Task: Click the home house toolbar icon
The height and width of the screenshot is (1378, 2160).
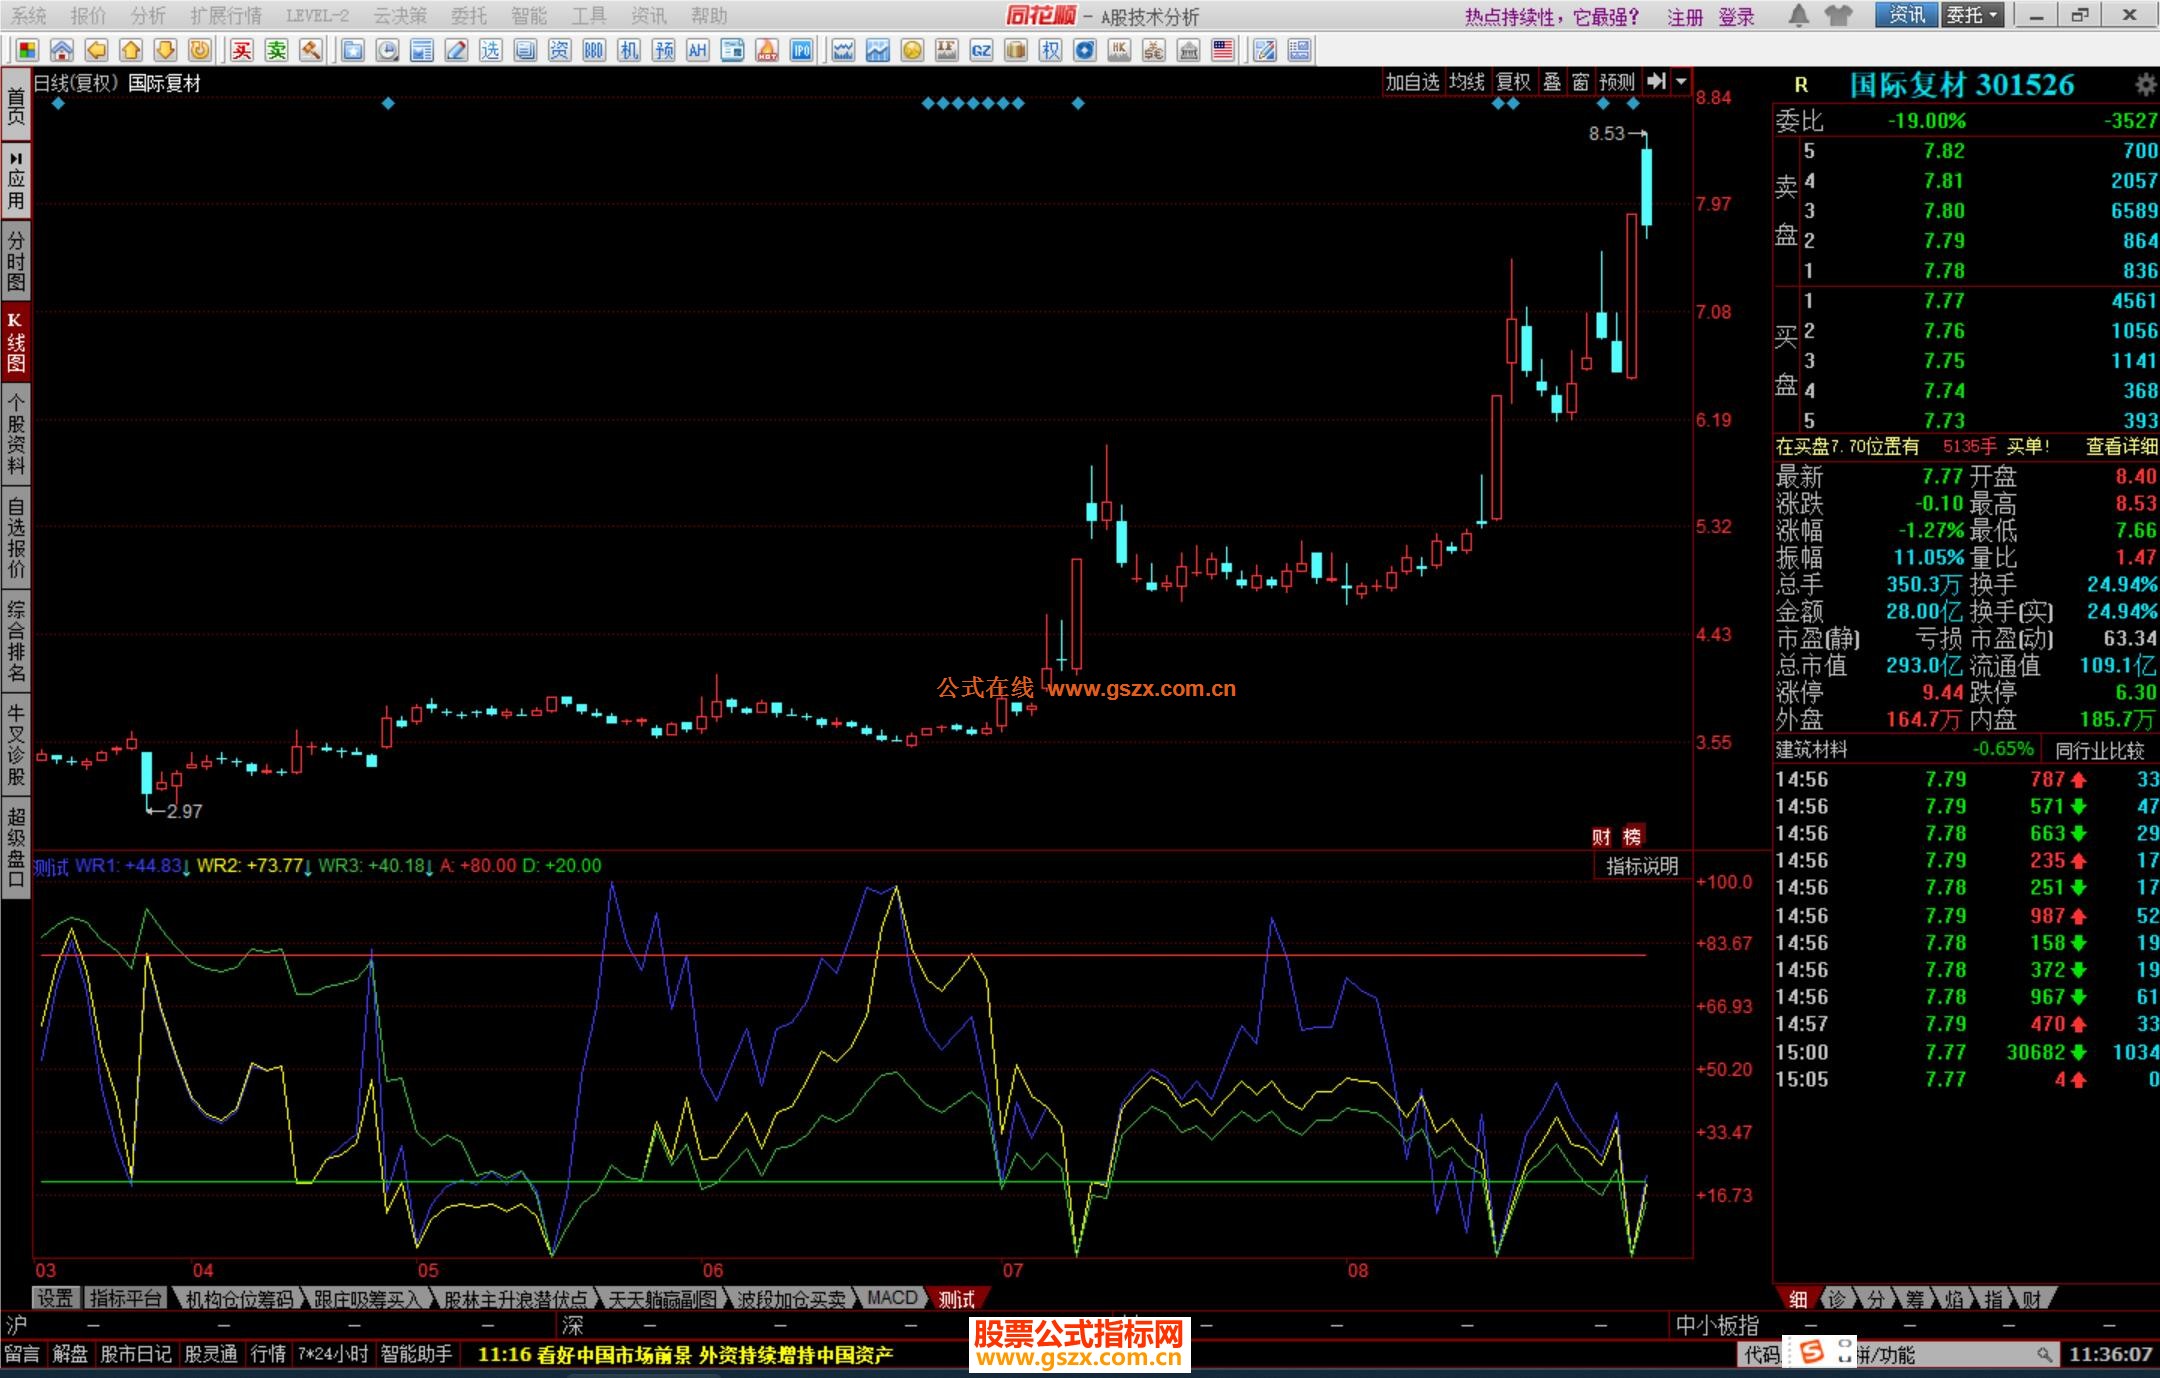Action: (61, 51)
